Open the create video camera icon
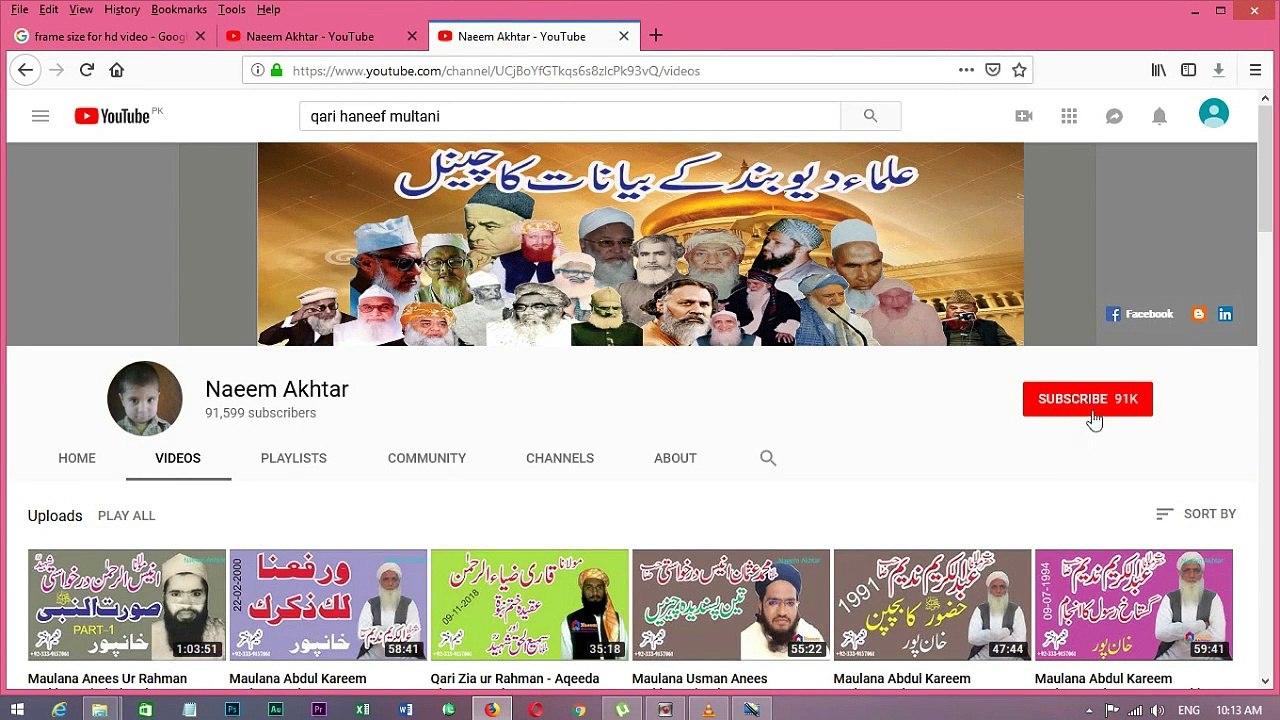Viewport: 1280px width, 720px height. point(1024,116)
